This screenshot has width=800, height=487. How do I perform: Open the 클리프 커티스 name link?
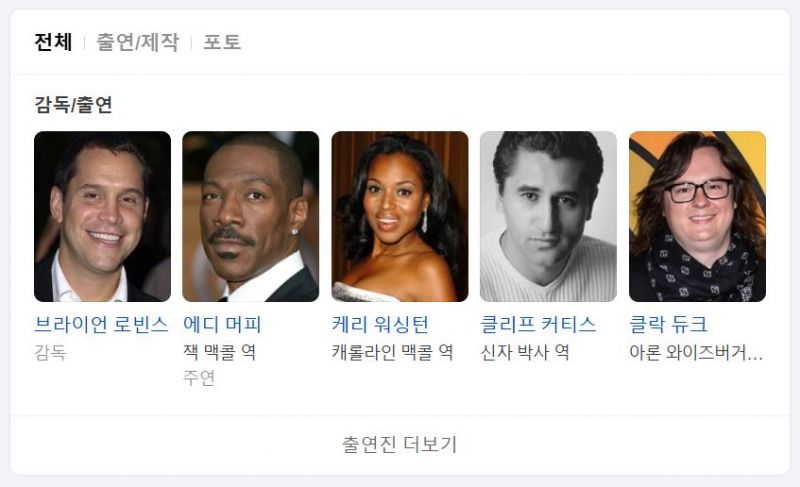pos(538,324)
